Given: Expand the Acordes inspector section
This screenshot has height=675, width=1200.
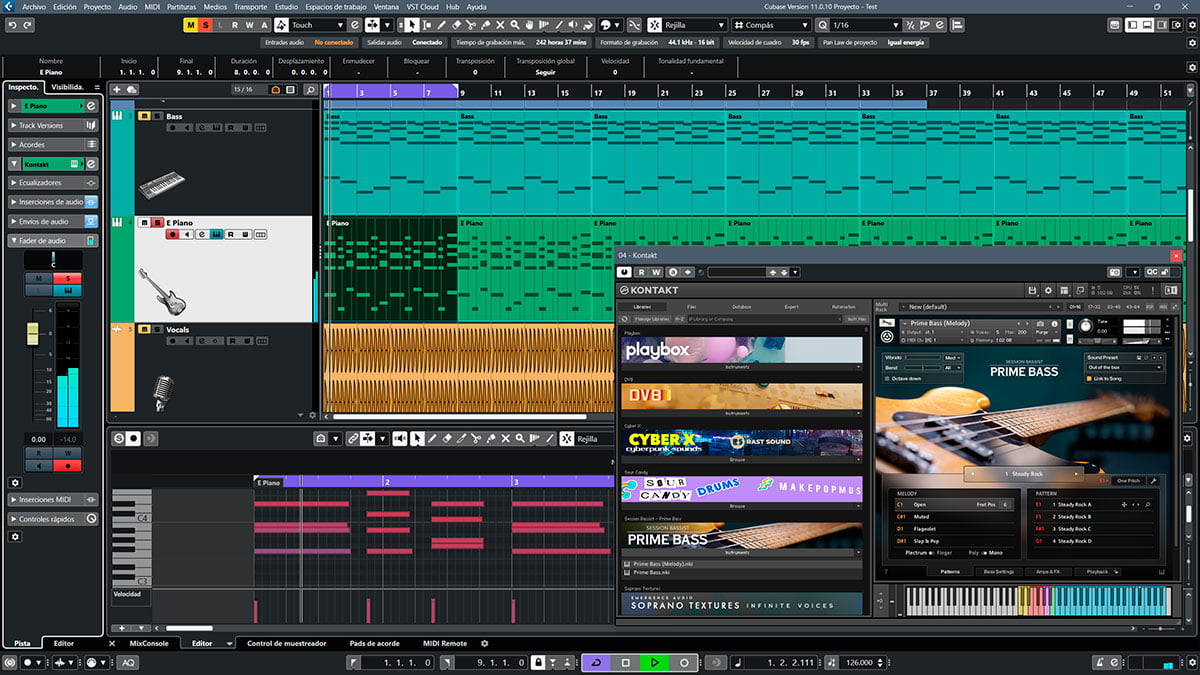Looking at the screenshot, I should (54, 145).
